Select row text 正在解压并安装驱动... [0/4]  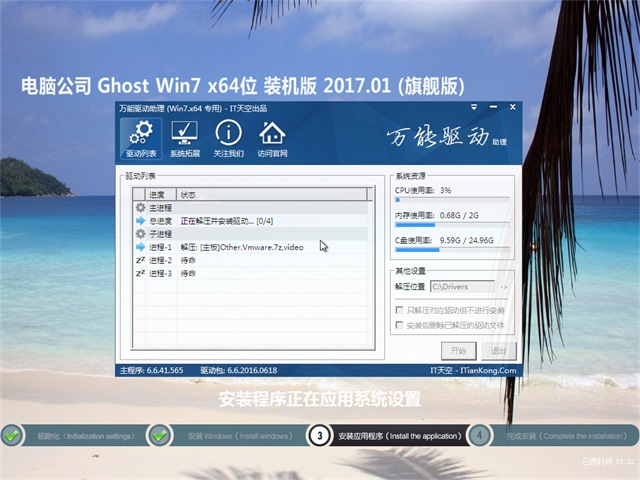click(227, 221)
